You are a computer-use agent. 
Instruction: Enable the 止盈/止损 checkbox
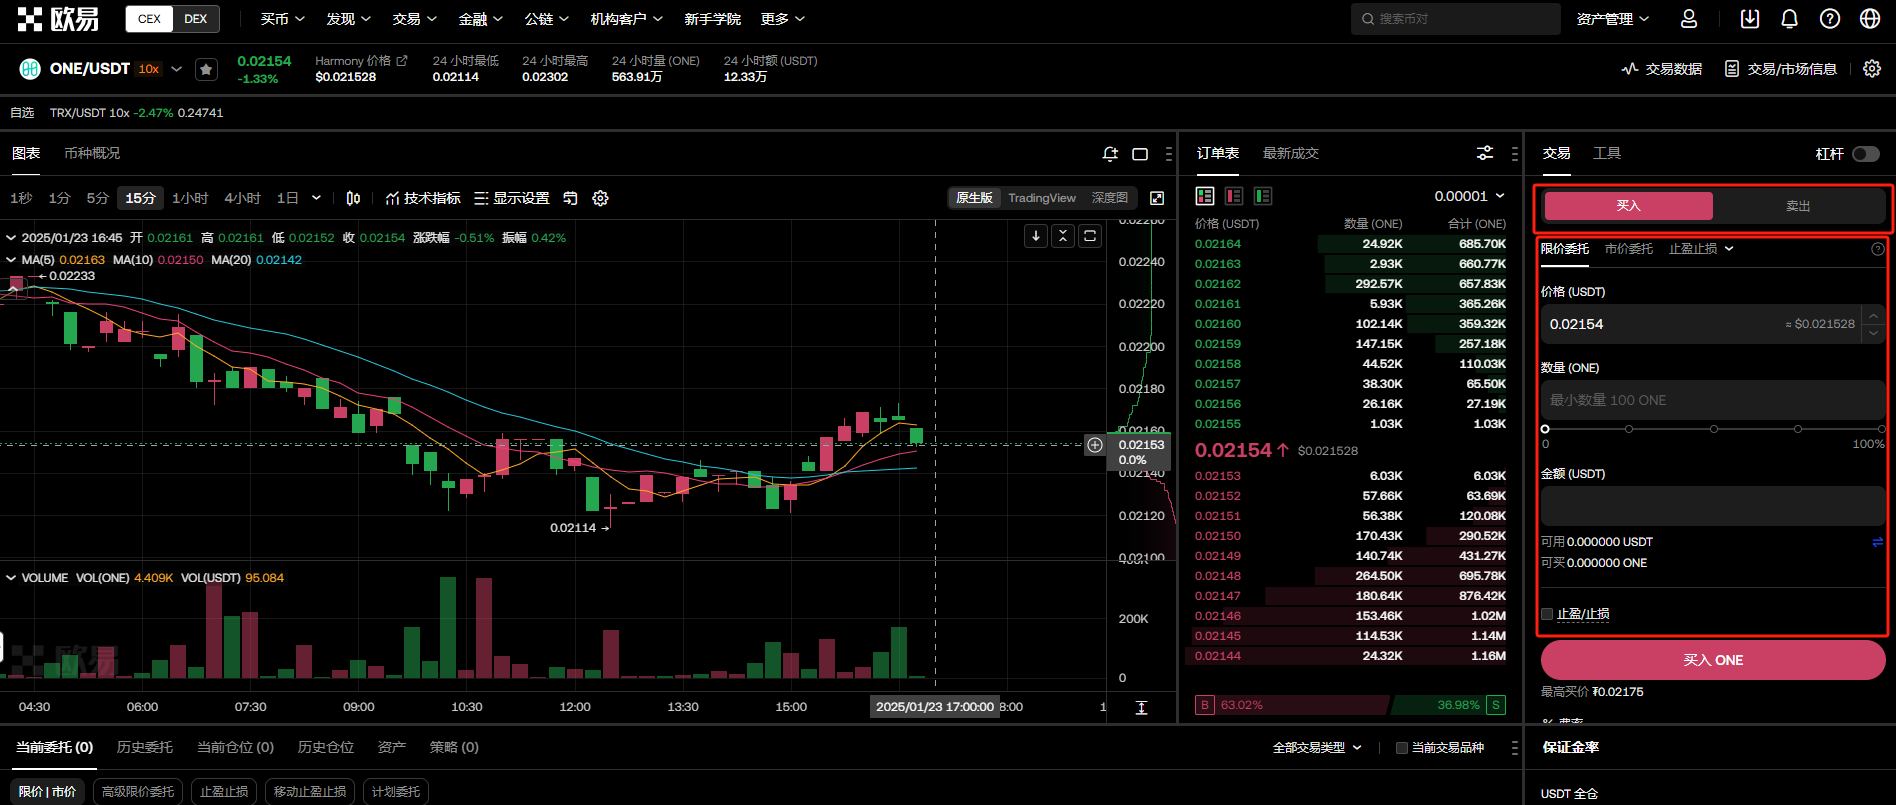pos(1547,614)
